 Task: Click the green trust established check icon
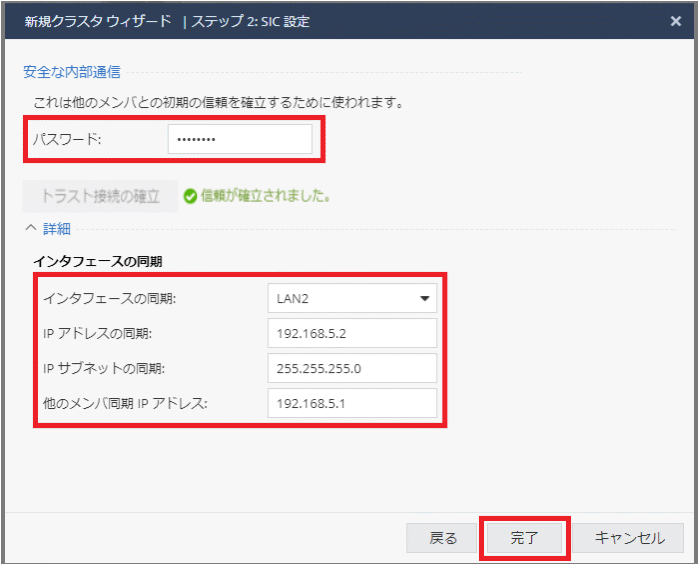point(190,196)
